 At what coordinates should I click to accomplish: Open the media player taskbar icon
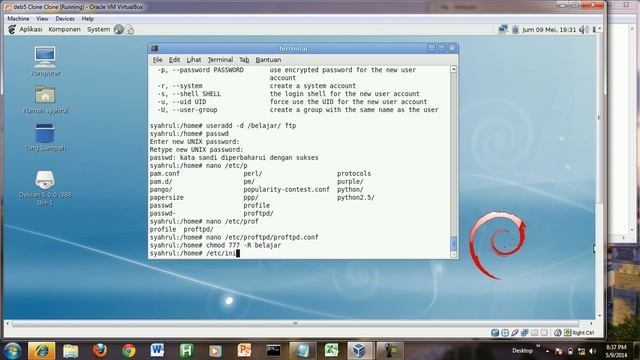[x=215, y=351]
